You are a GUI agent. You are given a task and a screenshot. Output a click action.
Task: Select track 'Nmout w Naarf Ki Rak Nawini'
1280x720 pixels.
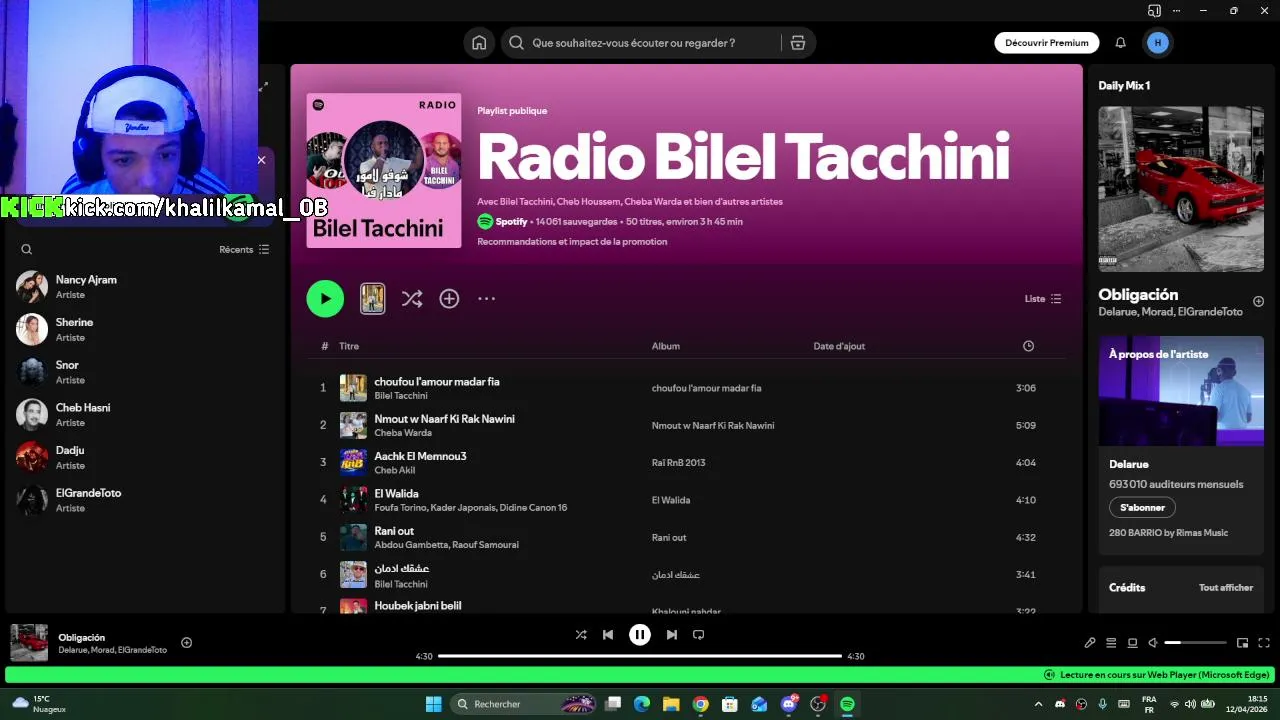pos(444,419)
